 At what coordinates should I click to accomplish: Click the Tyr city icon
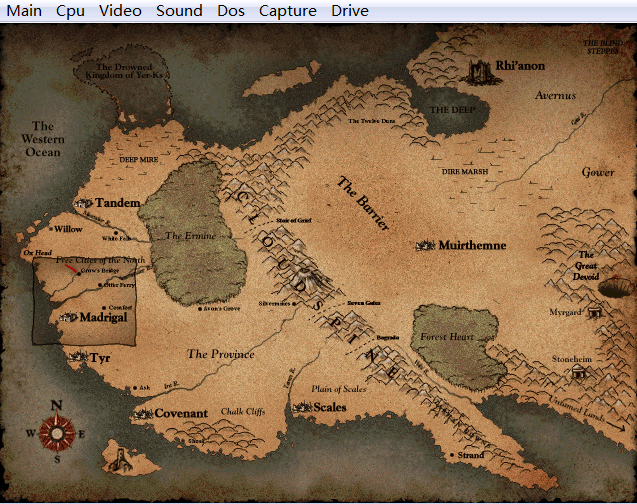pos(78,357)
